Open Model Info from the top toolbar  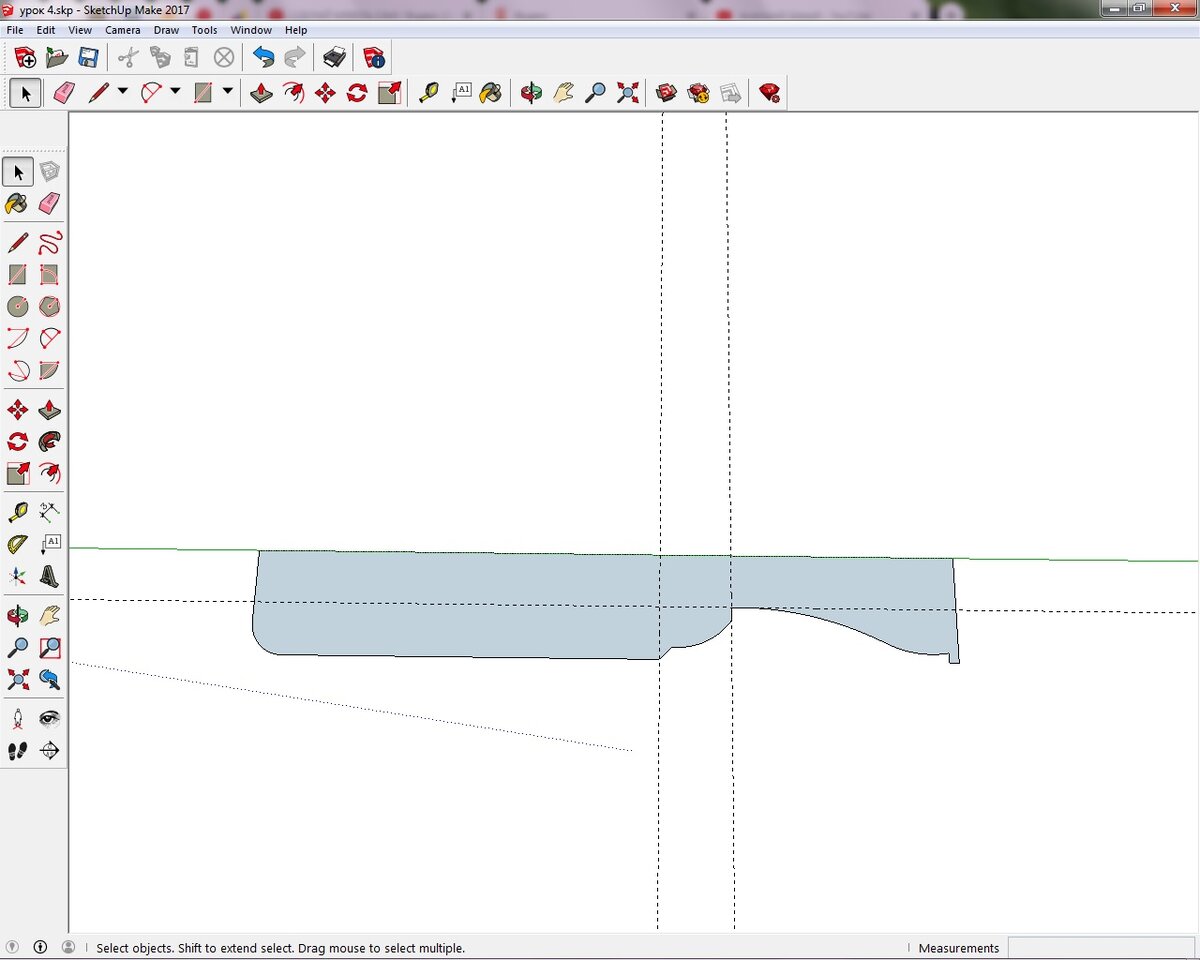(374, 57)
